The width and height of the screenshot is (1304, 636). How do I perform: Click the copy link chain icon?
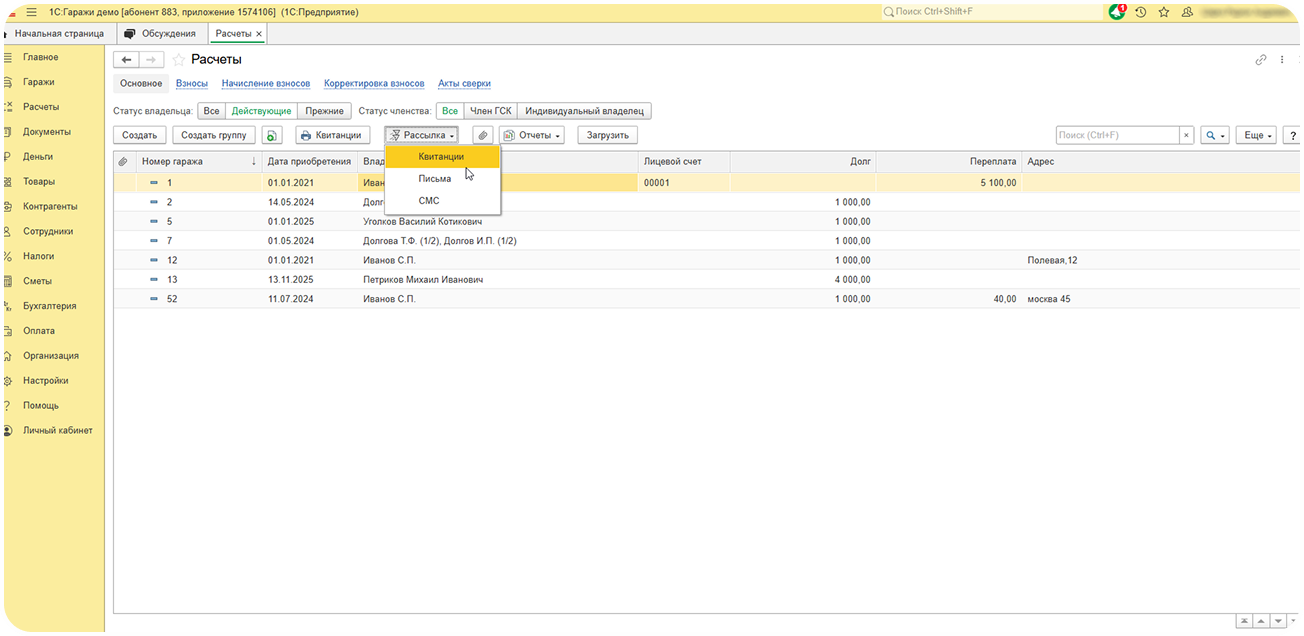(x=1261, y=60)
